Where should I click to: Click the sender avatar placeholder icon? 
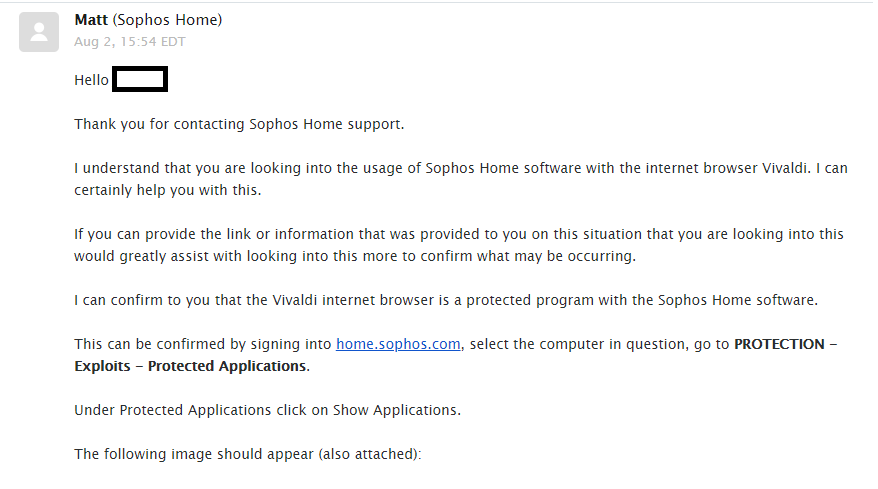[39, 31]
